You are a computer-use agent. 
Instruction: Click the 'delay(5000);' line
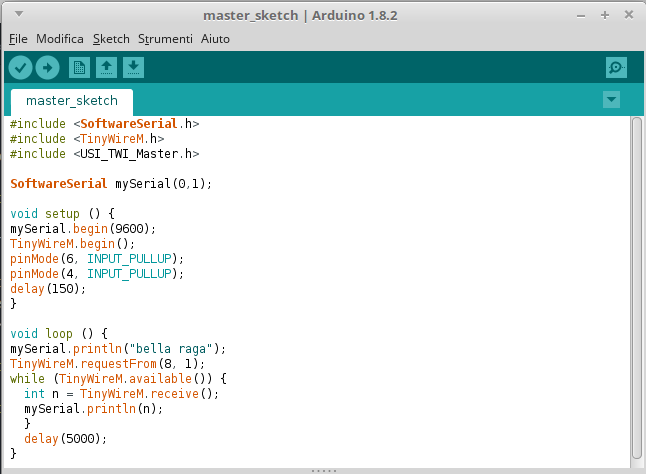coord(66,439)
